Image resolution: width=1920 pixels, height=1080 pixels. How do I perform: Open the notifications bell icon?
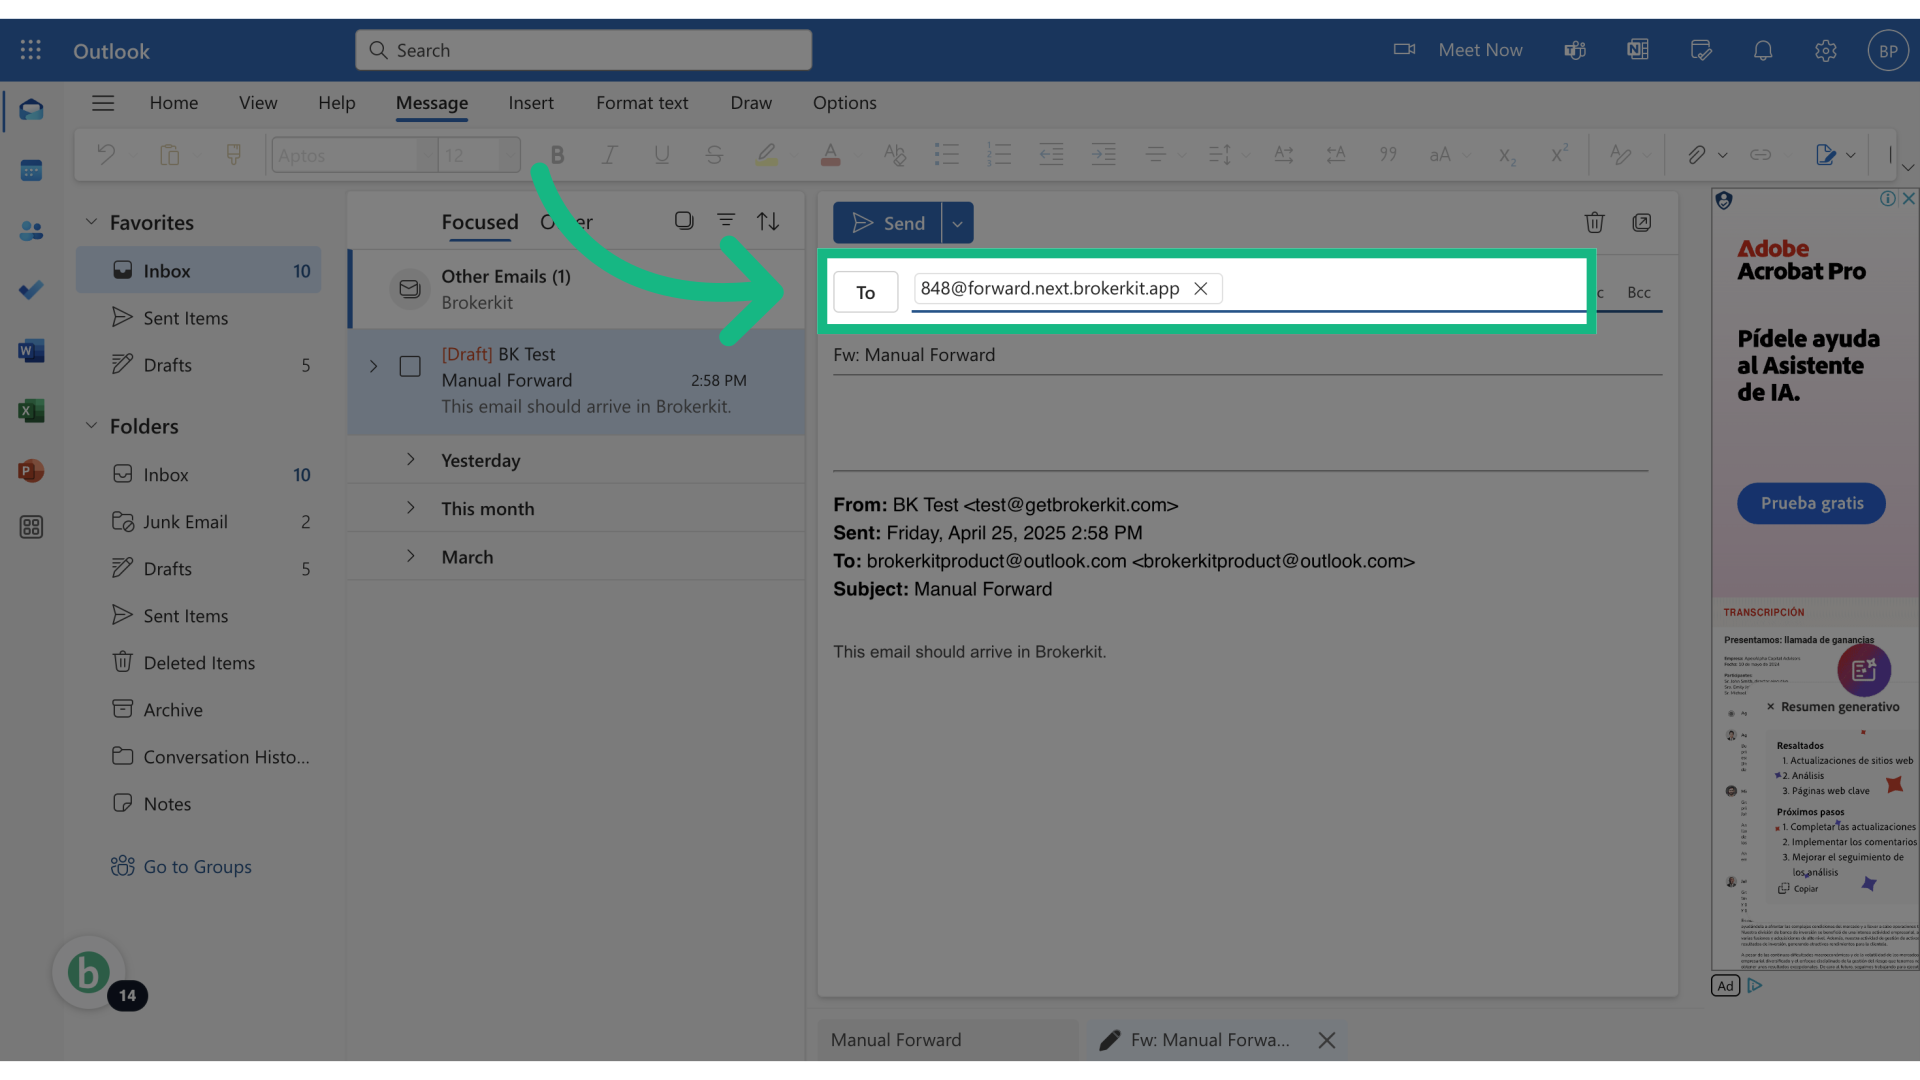click(x=1763, y=50)
